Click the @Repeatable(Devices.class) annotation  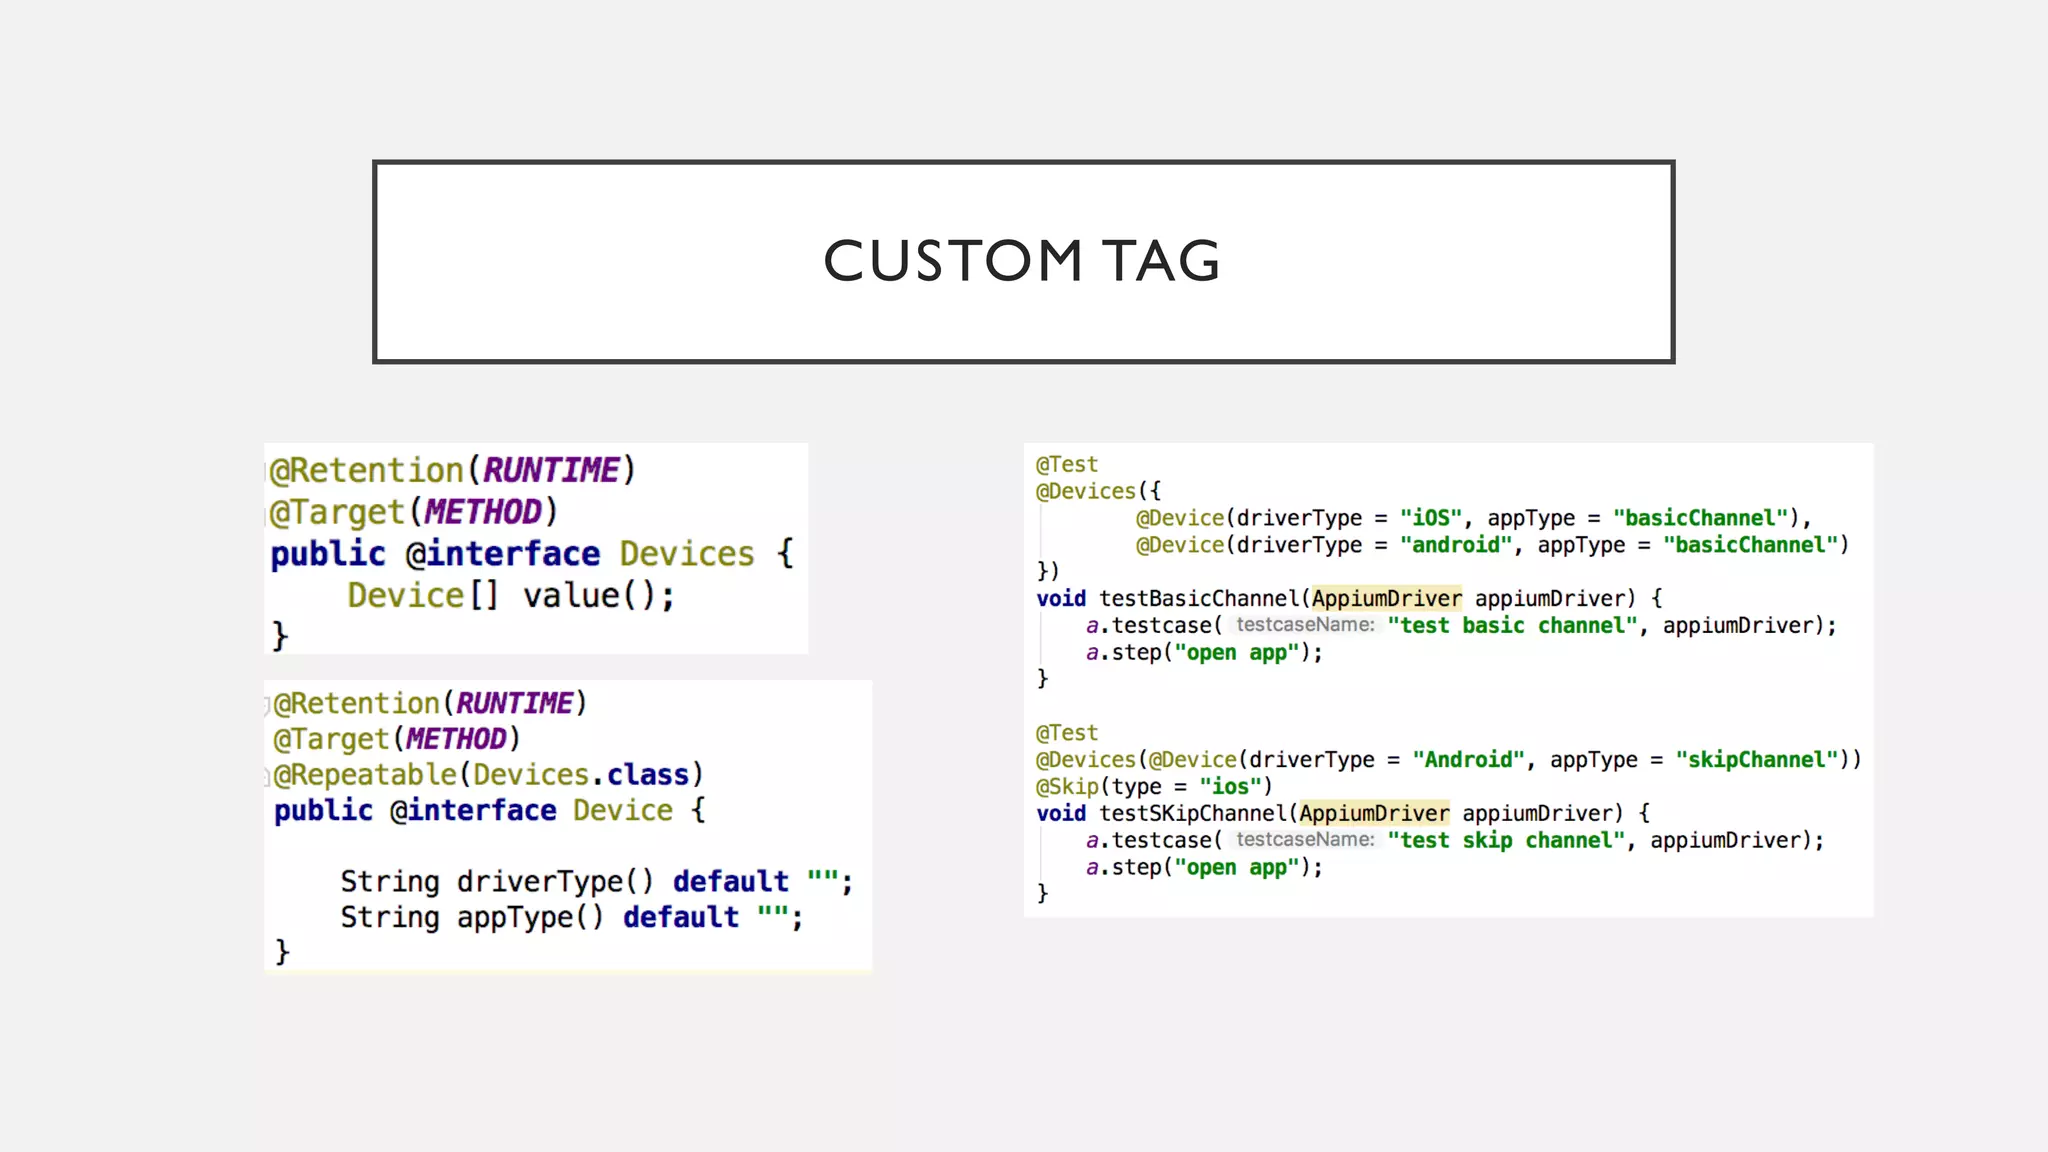(489, 775)
